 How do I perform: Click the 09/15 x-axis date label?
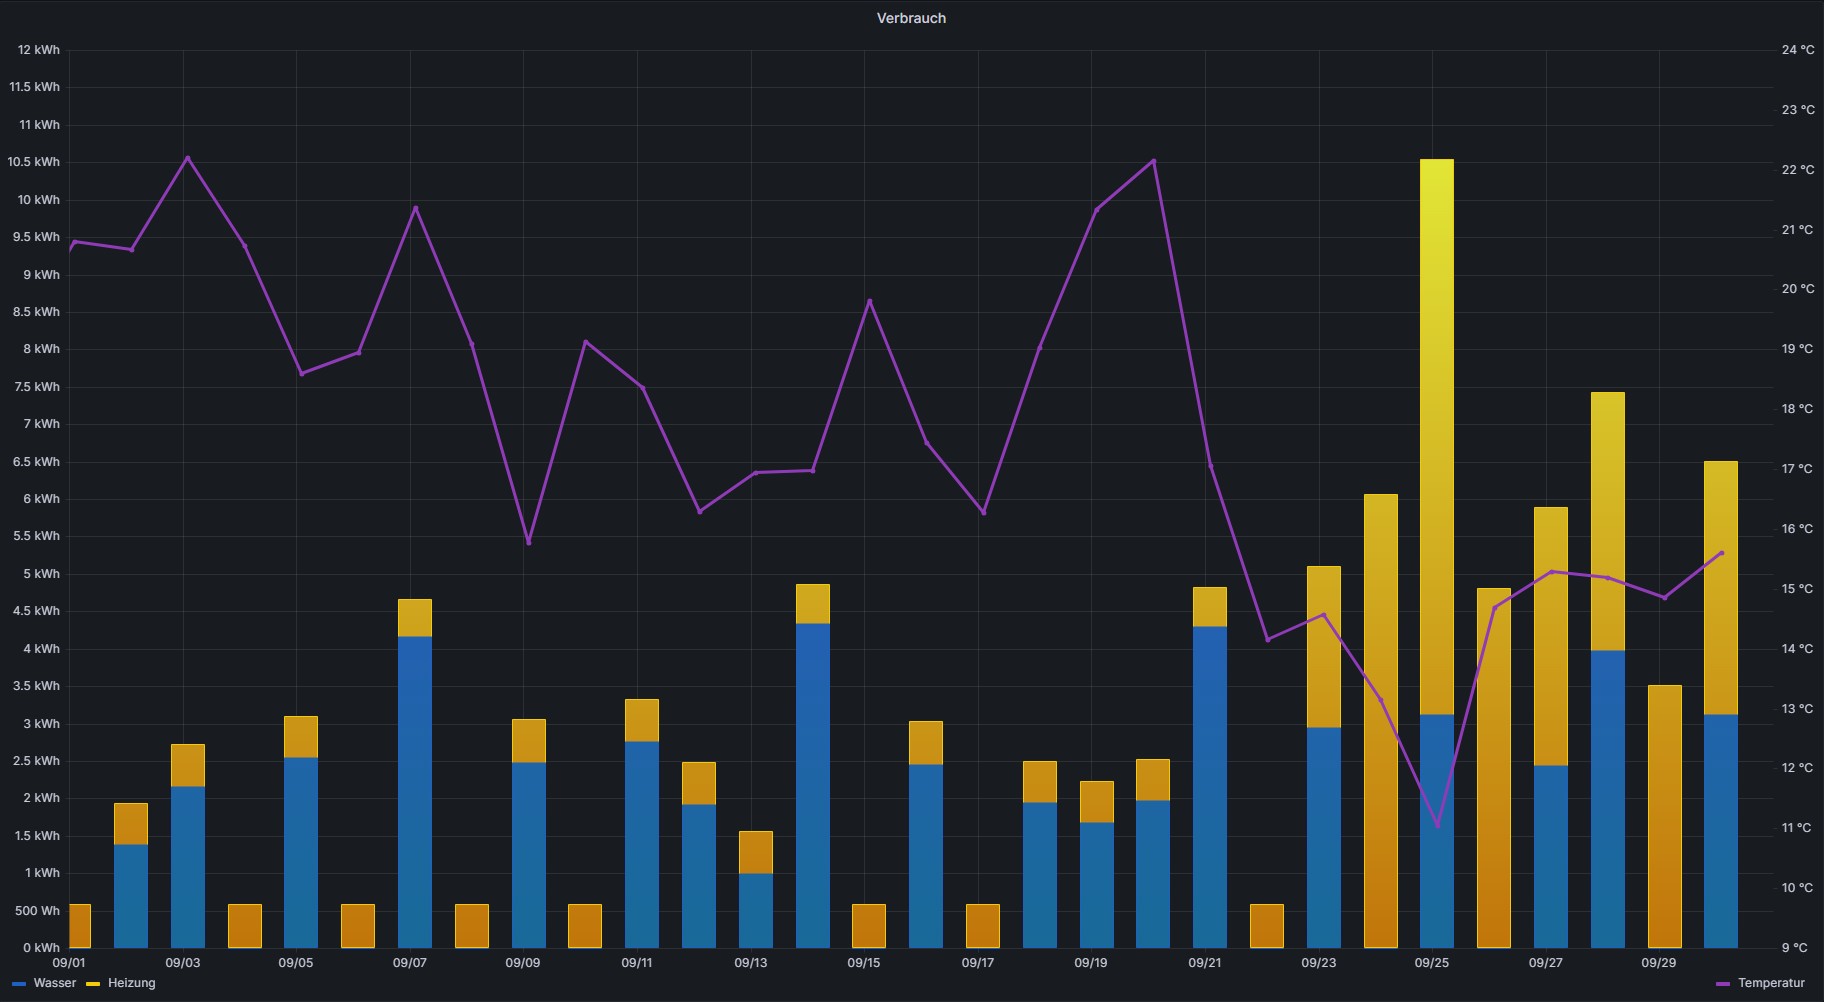click(x=864, y=963)
